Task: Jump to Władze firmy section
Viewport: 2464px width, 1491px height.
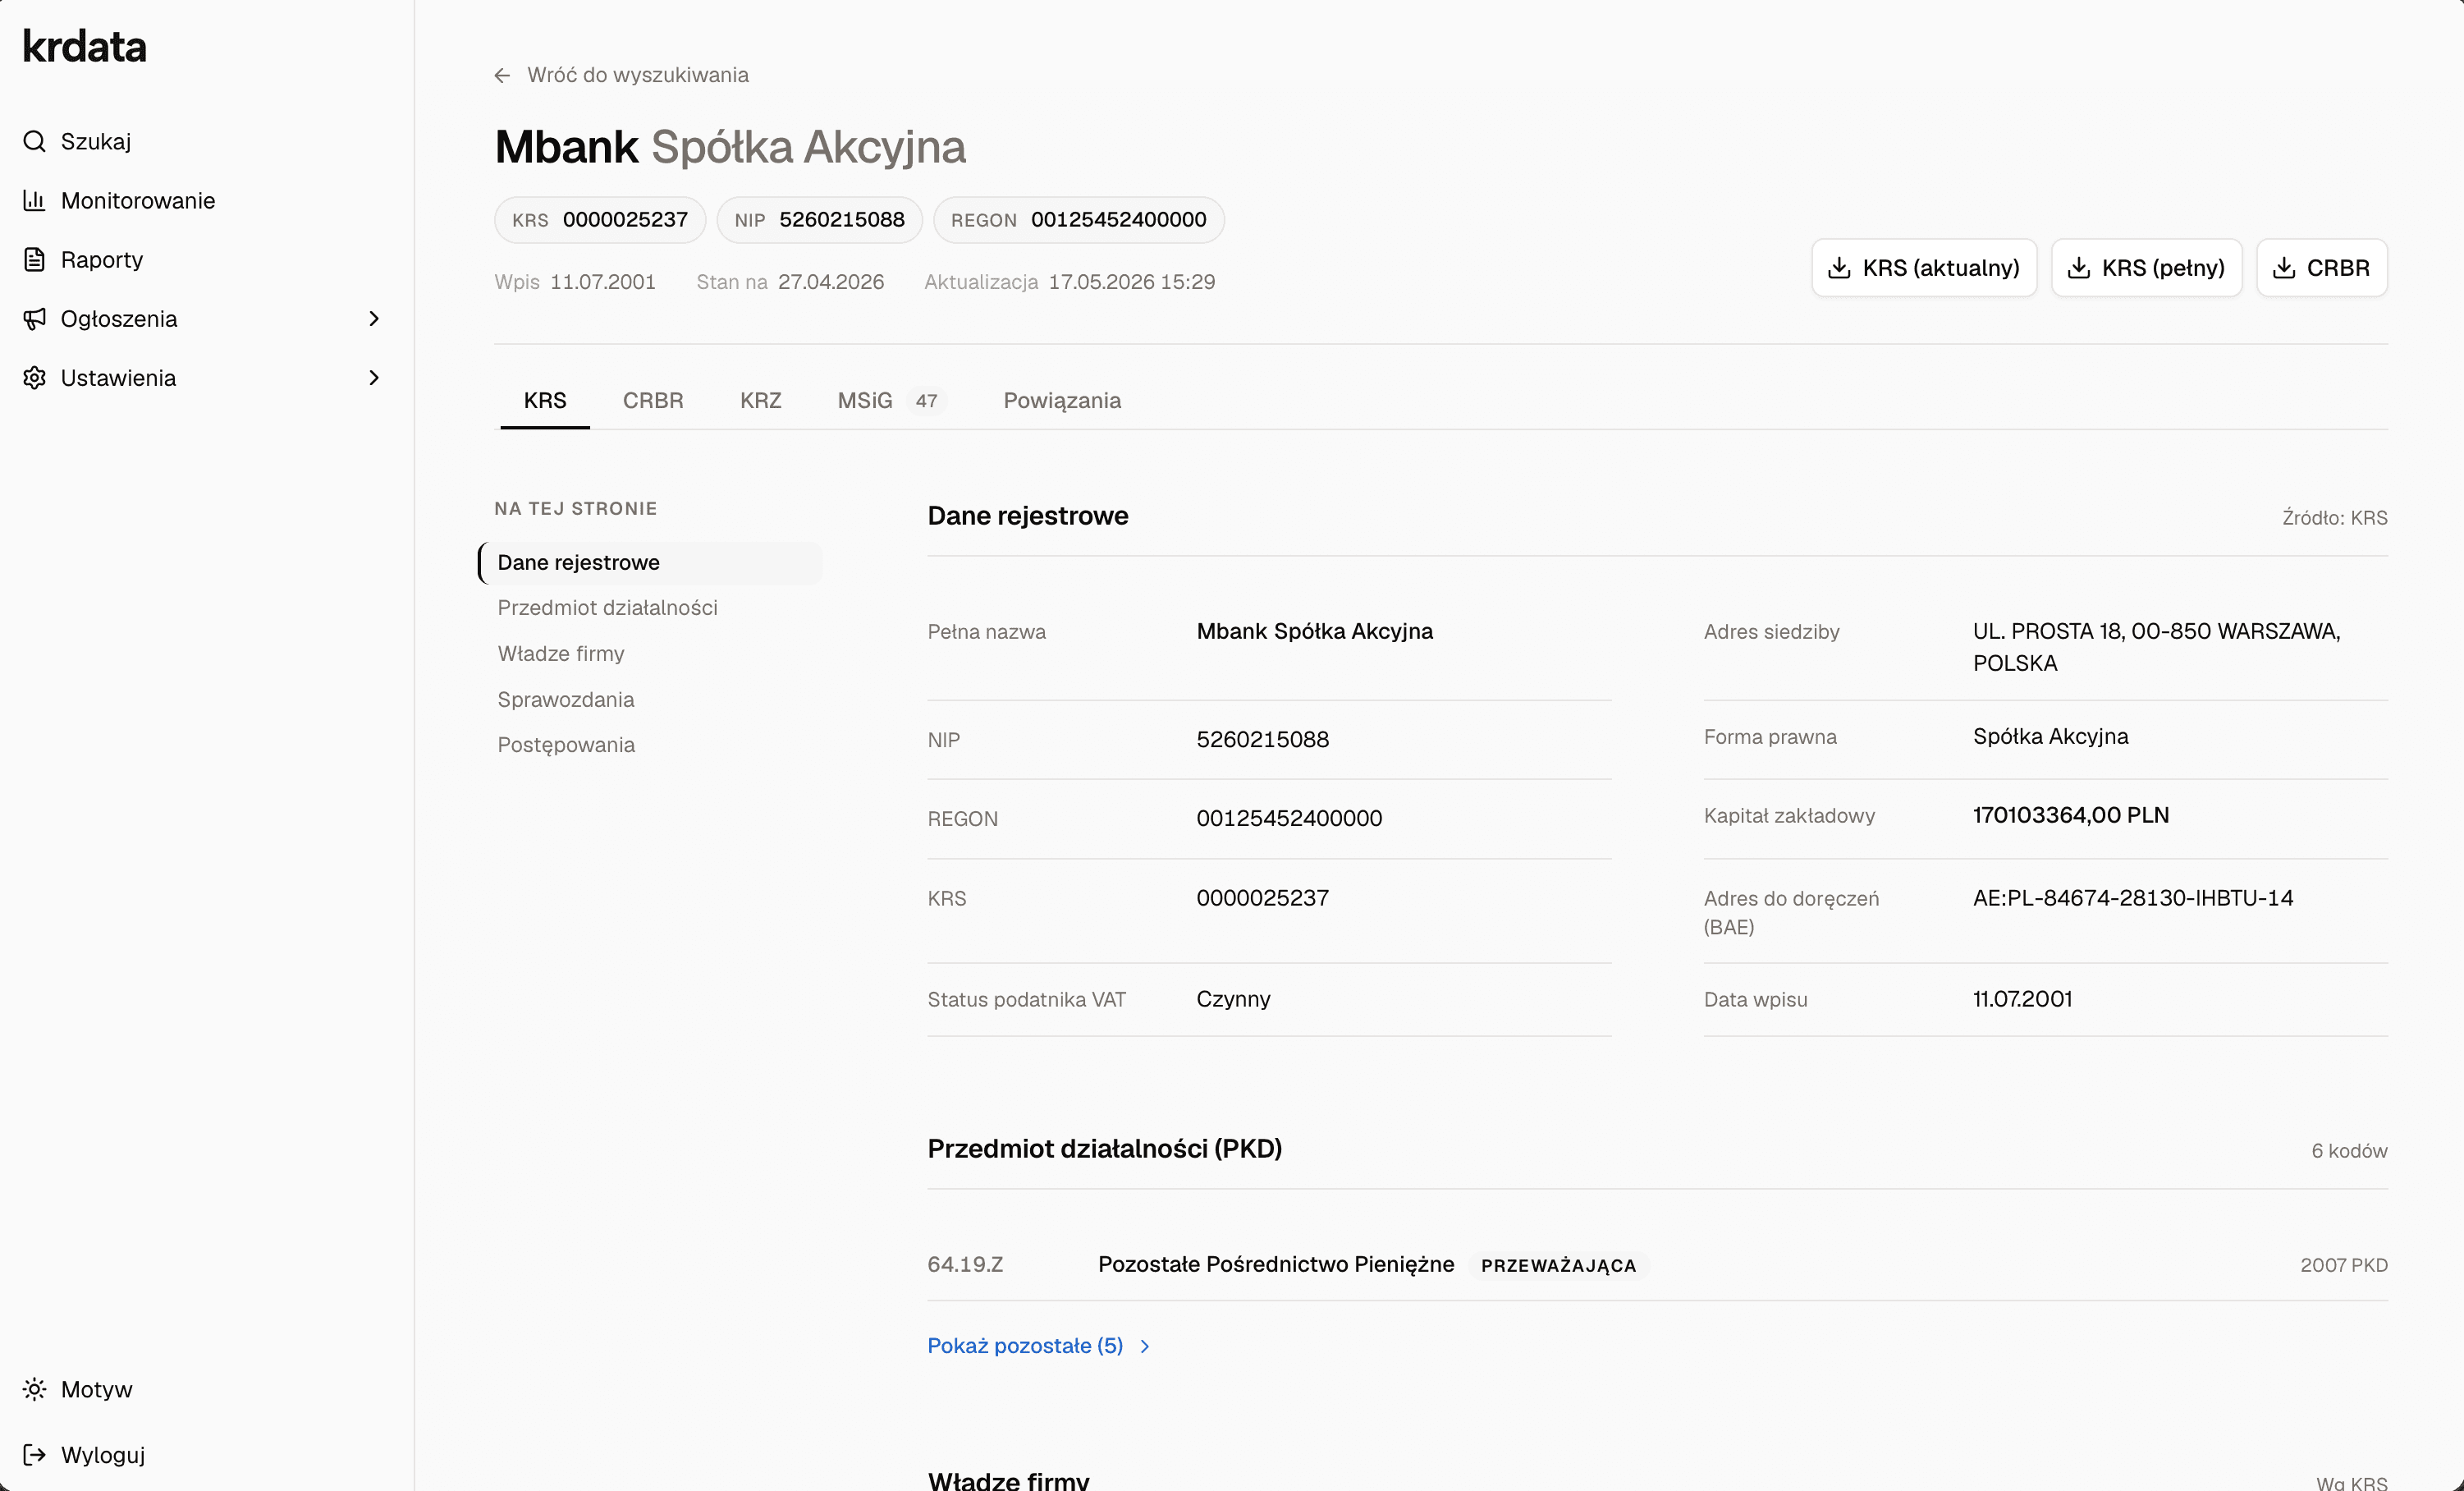Action: click(x=561, y=653)
